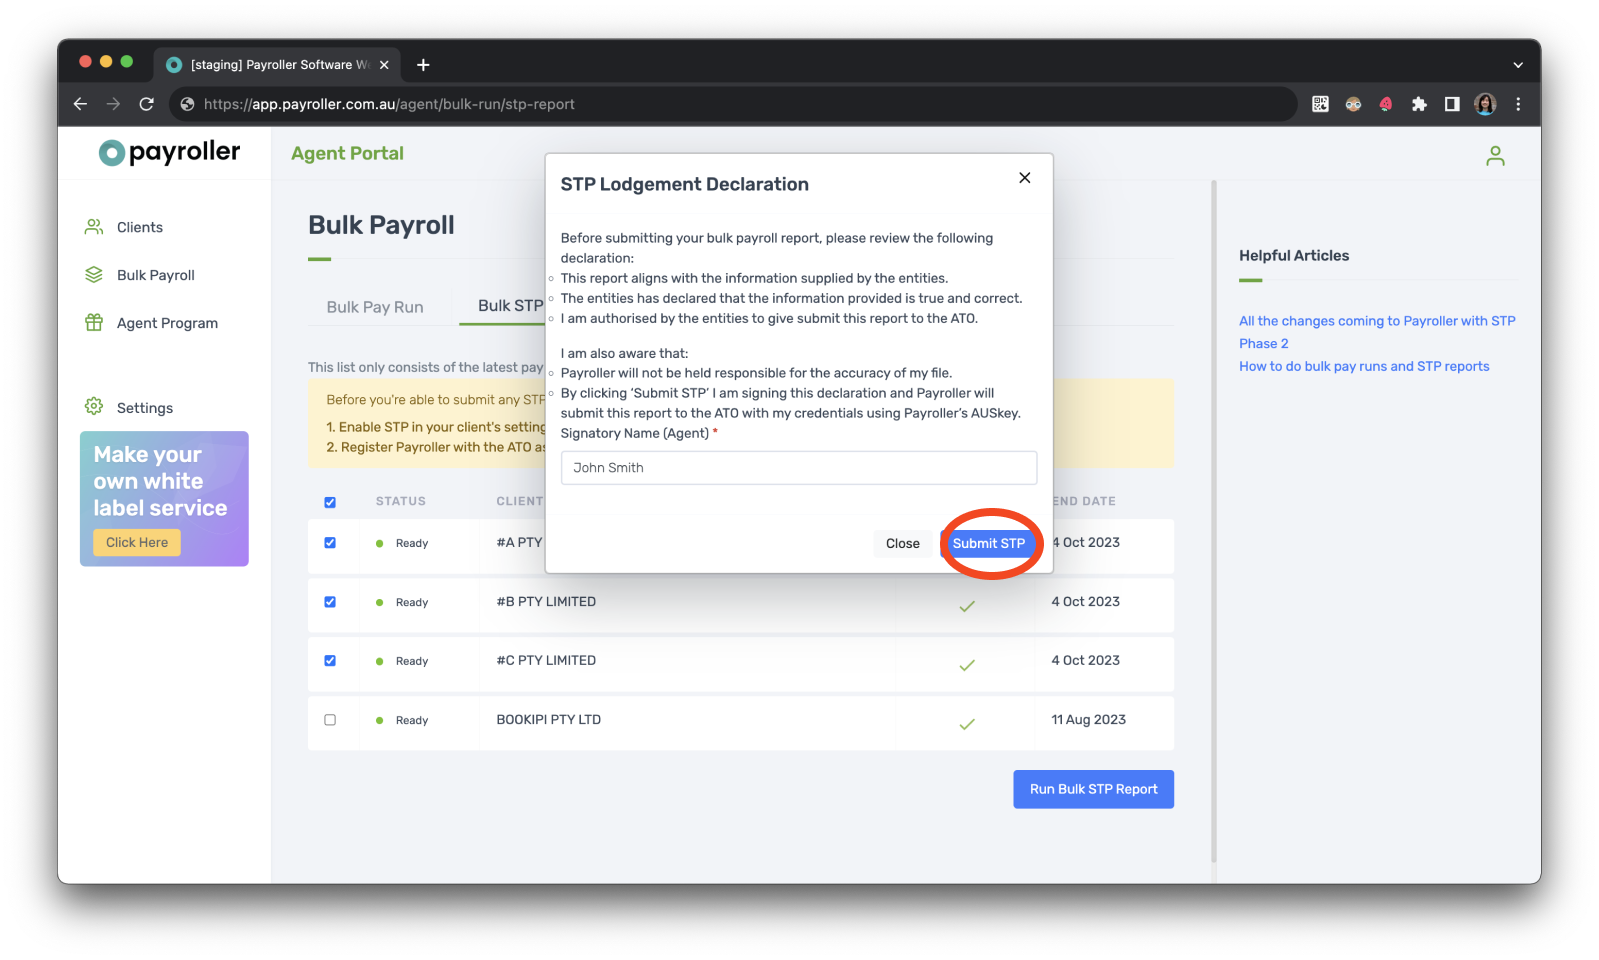Toggle the select-all header checkbox
Viewport: 1599px width, 960px height.
pyautogui.click(x=330, y=502)
